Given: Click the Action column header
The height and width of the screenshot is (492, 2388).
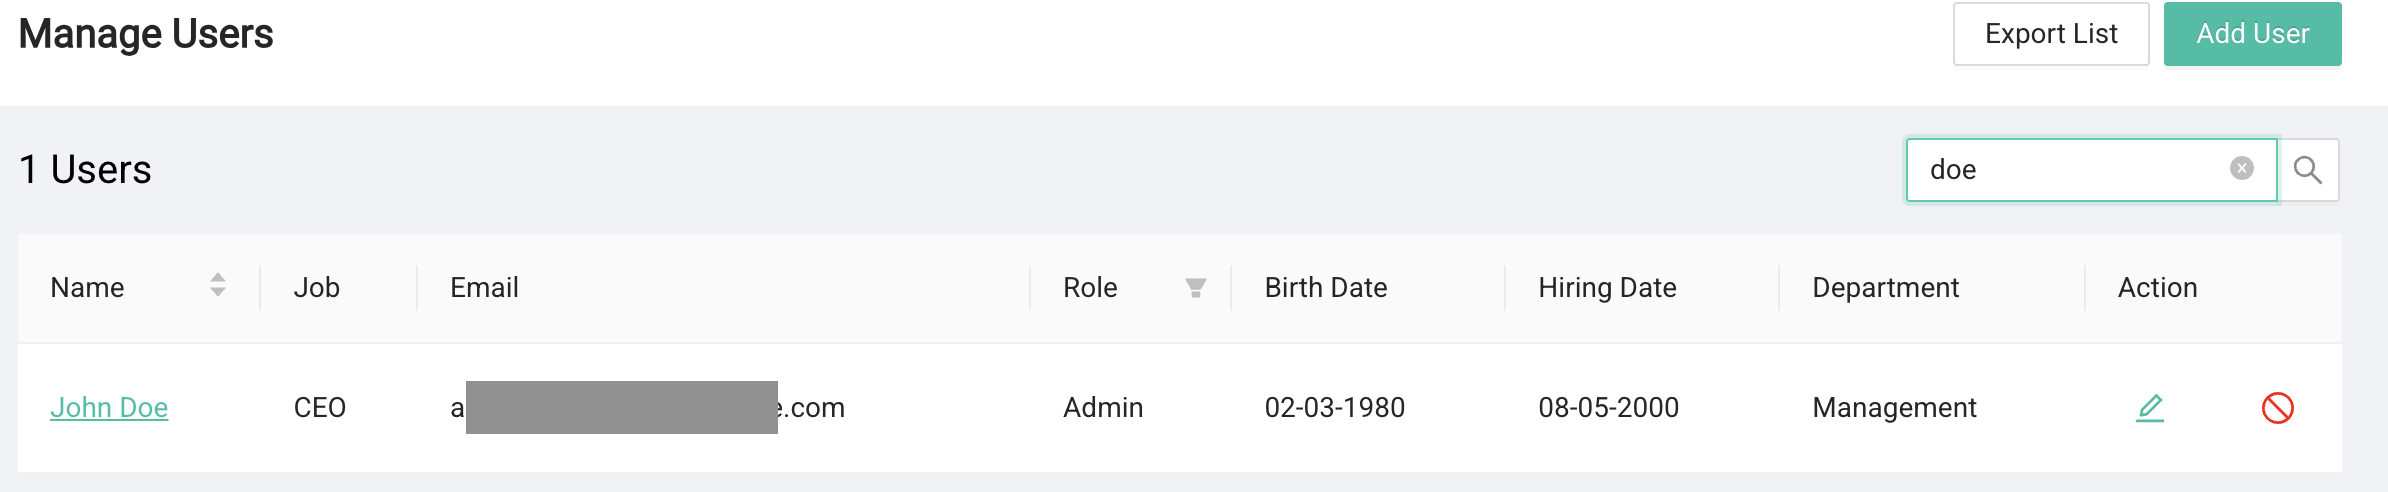Looking at the screenshot, I should coord(2157,288).
